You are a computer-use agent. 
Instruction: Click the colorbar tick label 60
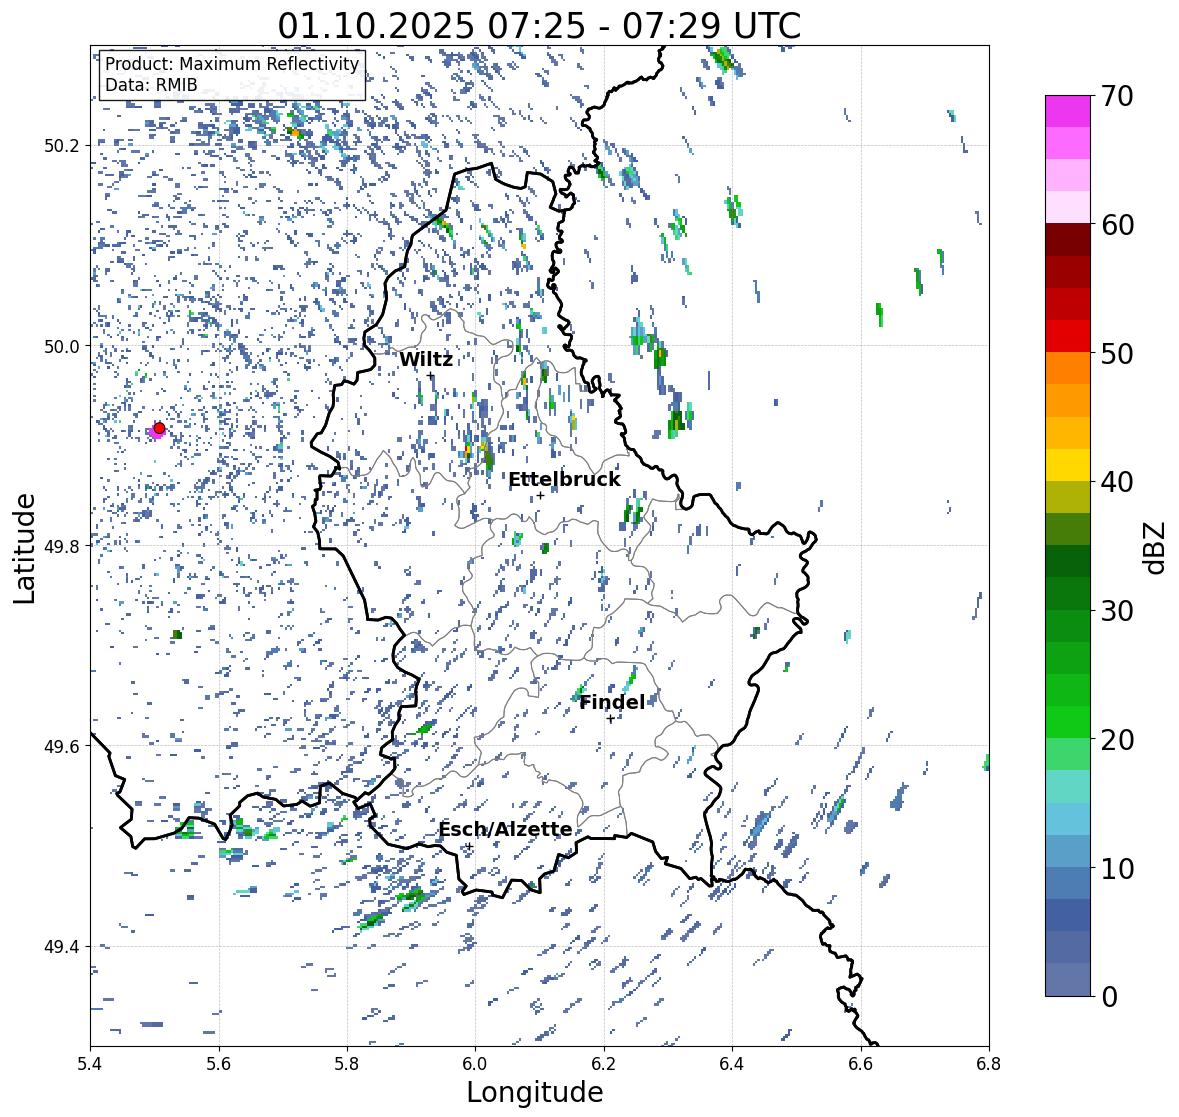pyautogui.click(x=1117, y=225)
